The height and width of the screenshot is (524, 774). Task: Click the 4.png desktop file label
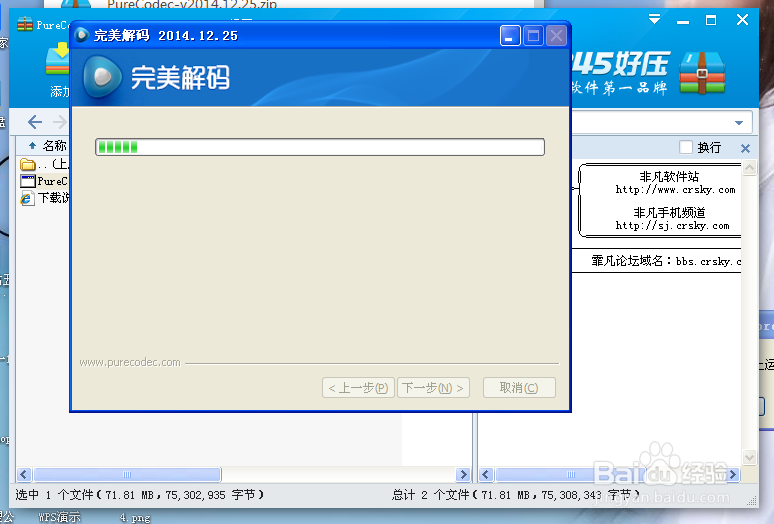tap(135, 518)
